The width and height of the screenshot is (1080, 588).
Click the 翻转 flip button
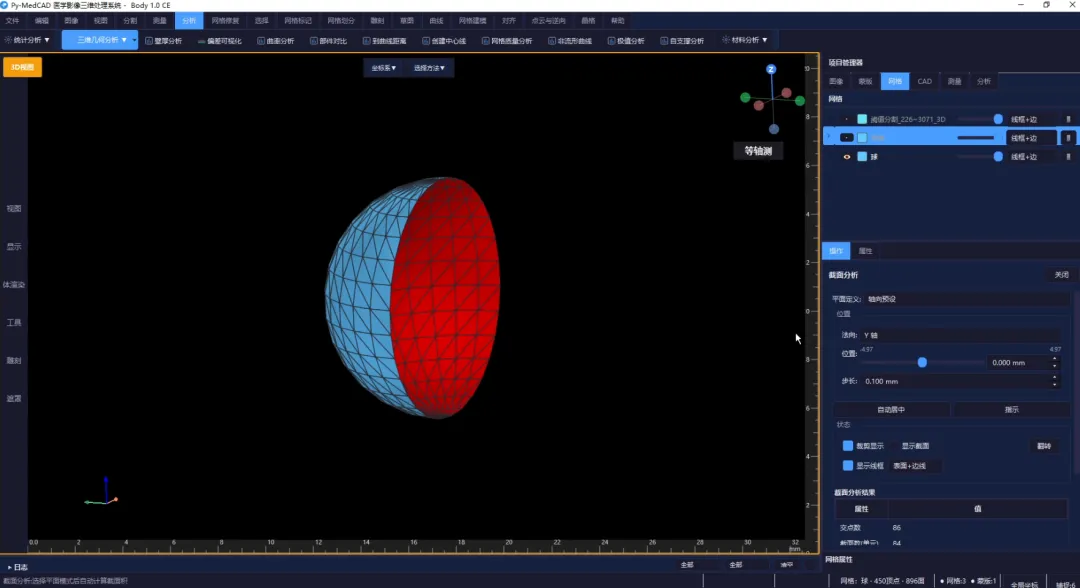[x=1044, y=446]
